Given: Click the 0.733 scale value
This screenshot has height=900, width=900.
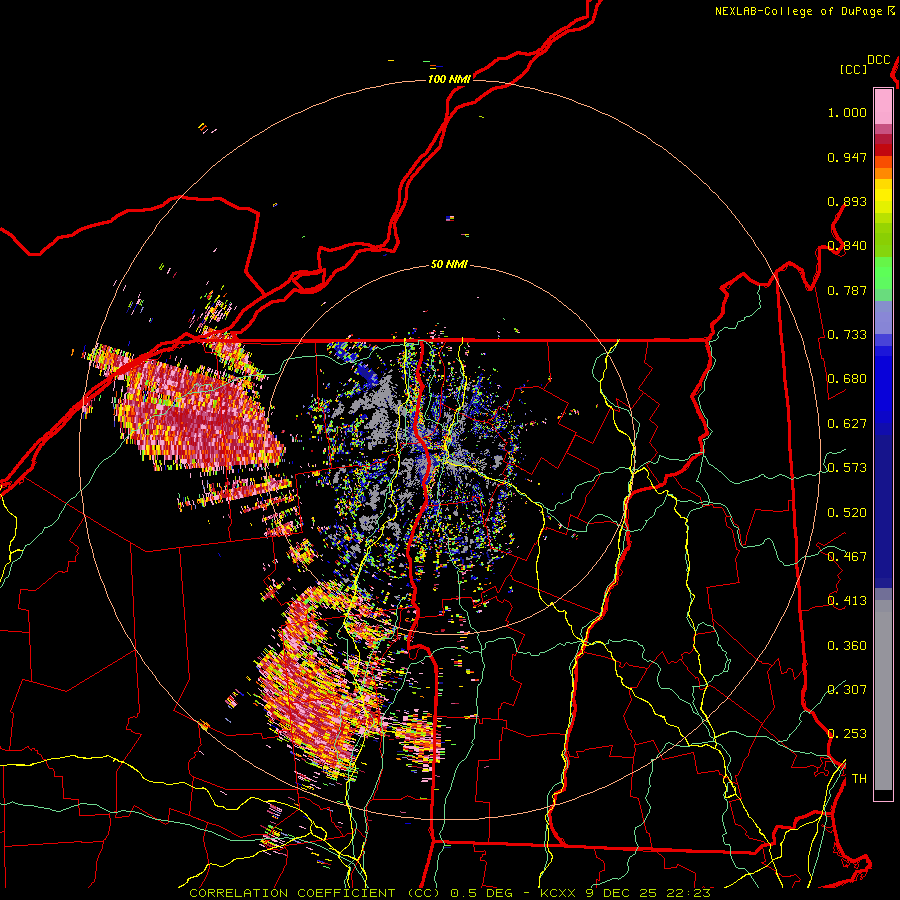Looking at the screenshot, I should 847,335.
